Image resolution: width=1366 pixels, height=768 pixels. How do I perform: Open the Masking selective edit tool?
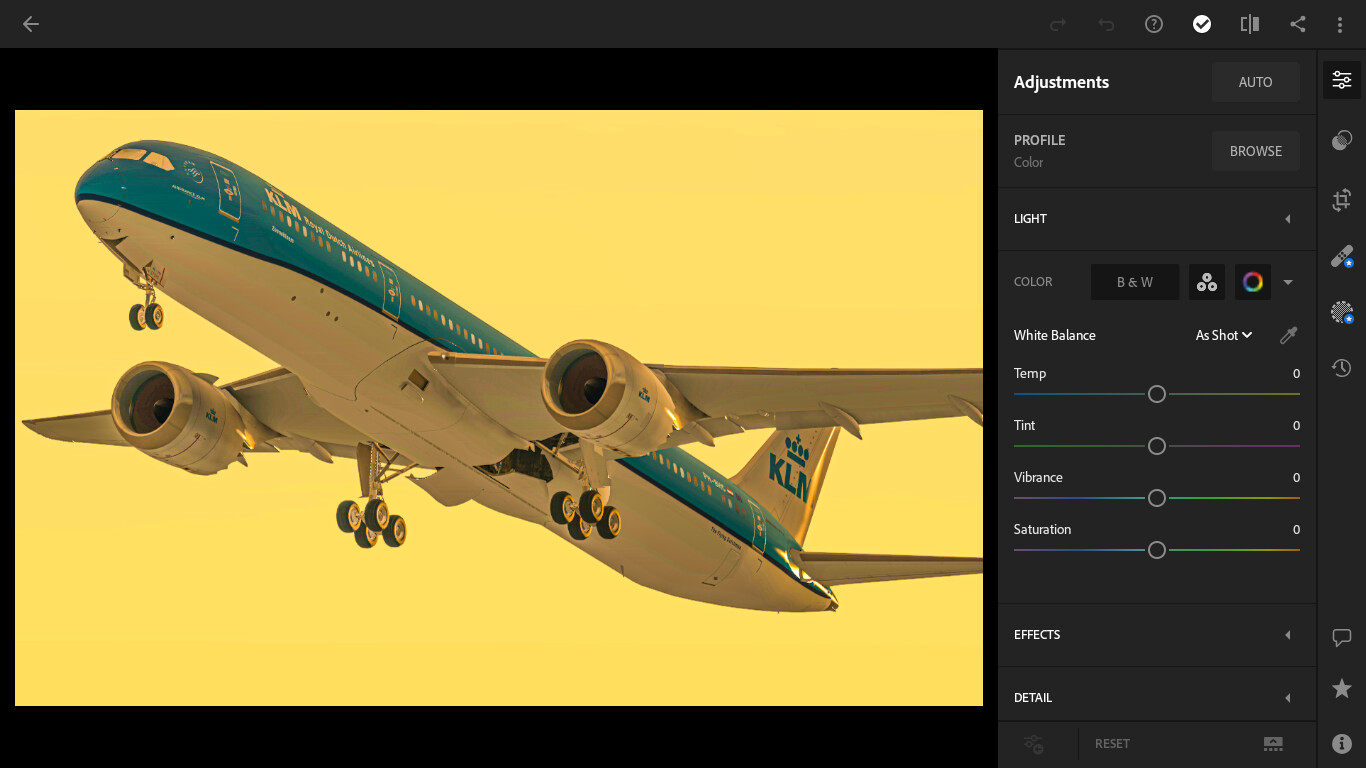[x=1342, y=312]
